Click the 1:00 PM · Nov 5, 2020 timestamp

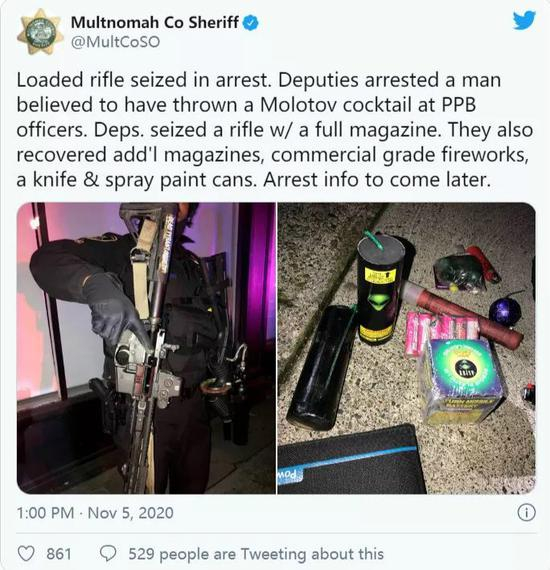(95, 513)
